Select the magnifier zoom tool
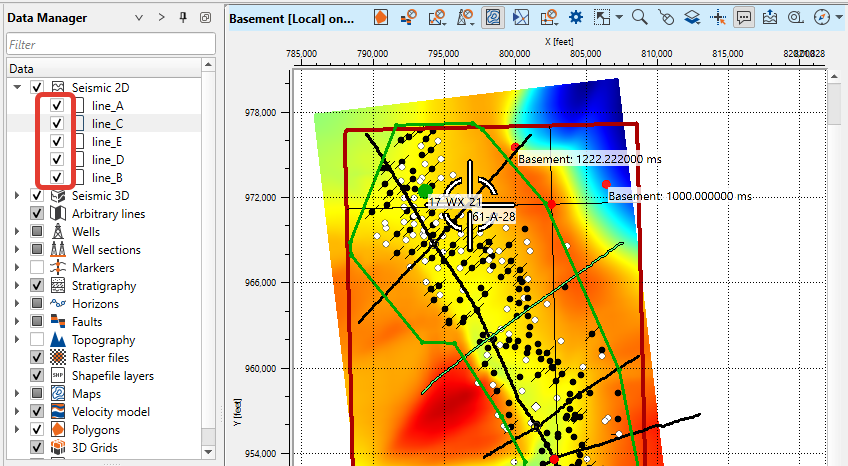 point(640,18)
